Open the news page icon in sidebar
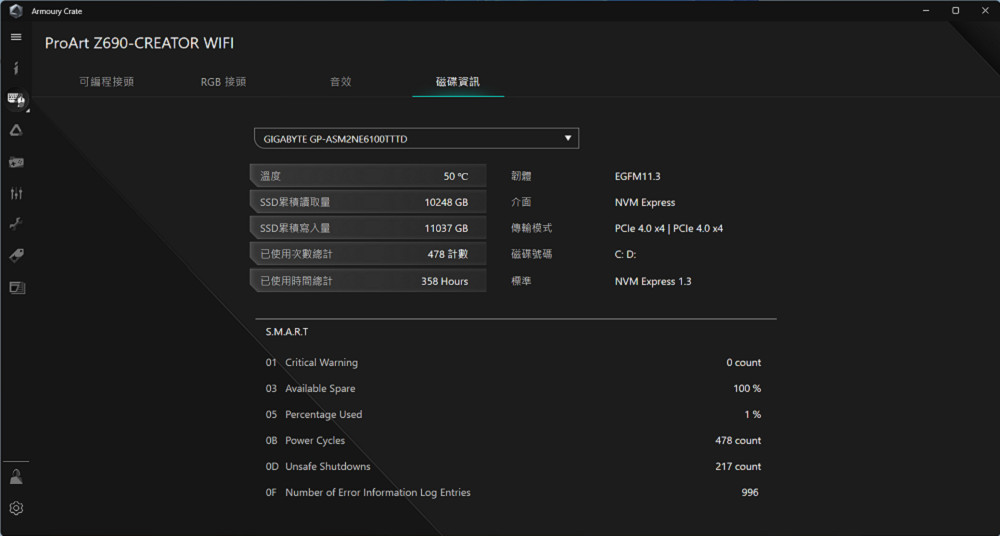Screen dimensions: 1000x536 click(x=17, y=287)
